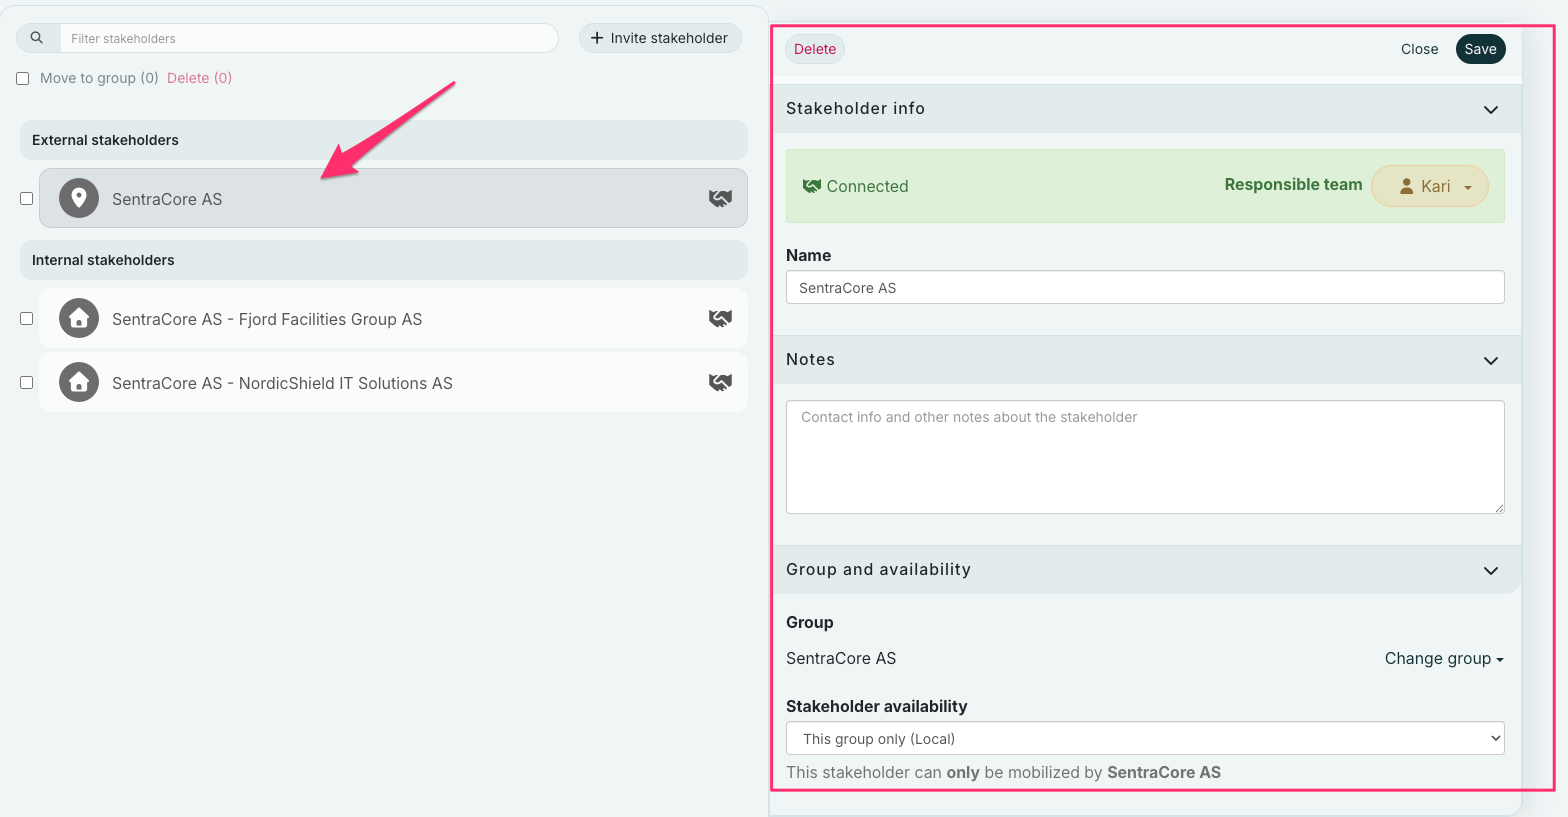This screenshot has width=1568, height=817.
Task: Click handshake icon for Fjord Facilities Group
Action: [720, 318]
